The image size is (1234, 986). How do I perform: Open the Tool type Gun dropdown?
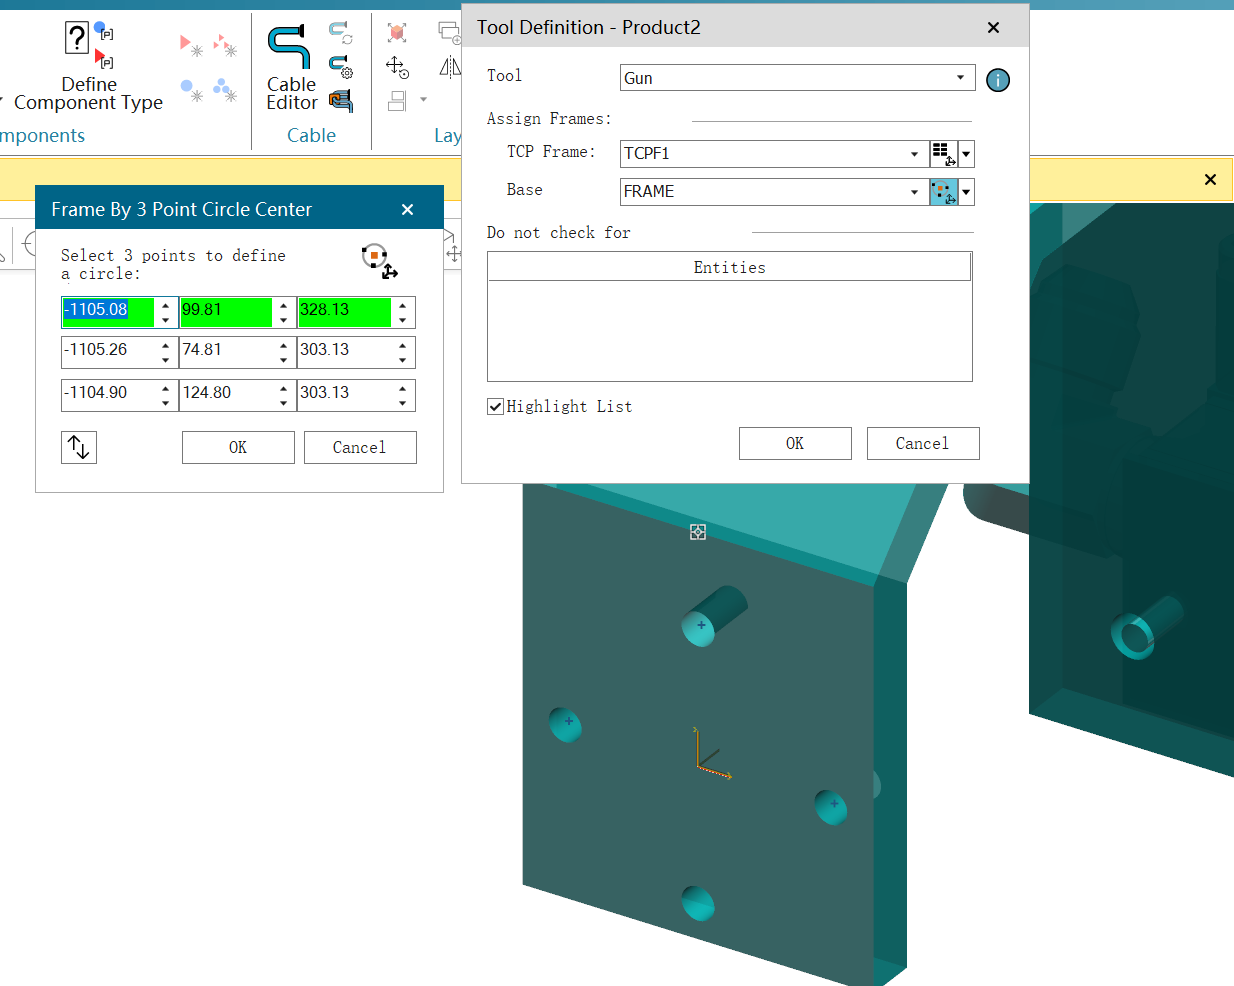coord(960,78)
